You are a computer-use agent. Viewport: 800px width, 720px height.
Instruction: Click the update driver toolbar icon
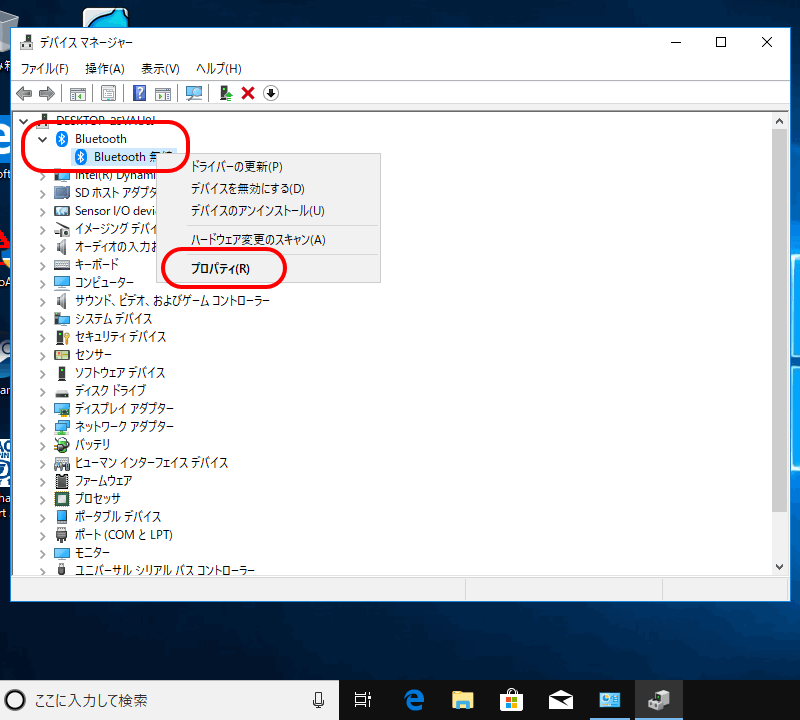[x=226, y=93]
